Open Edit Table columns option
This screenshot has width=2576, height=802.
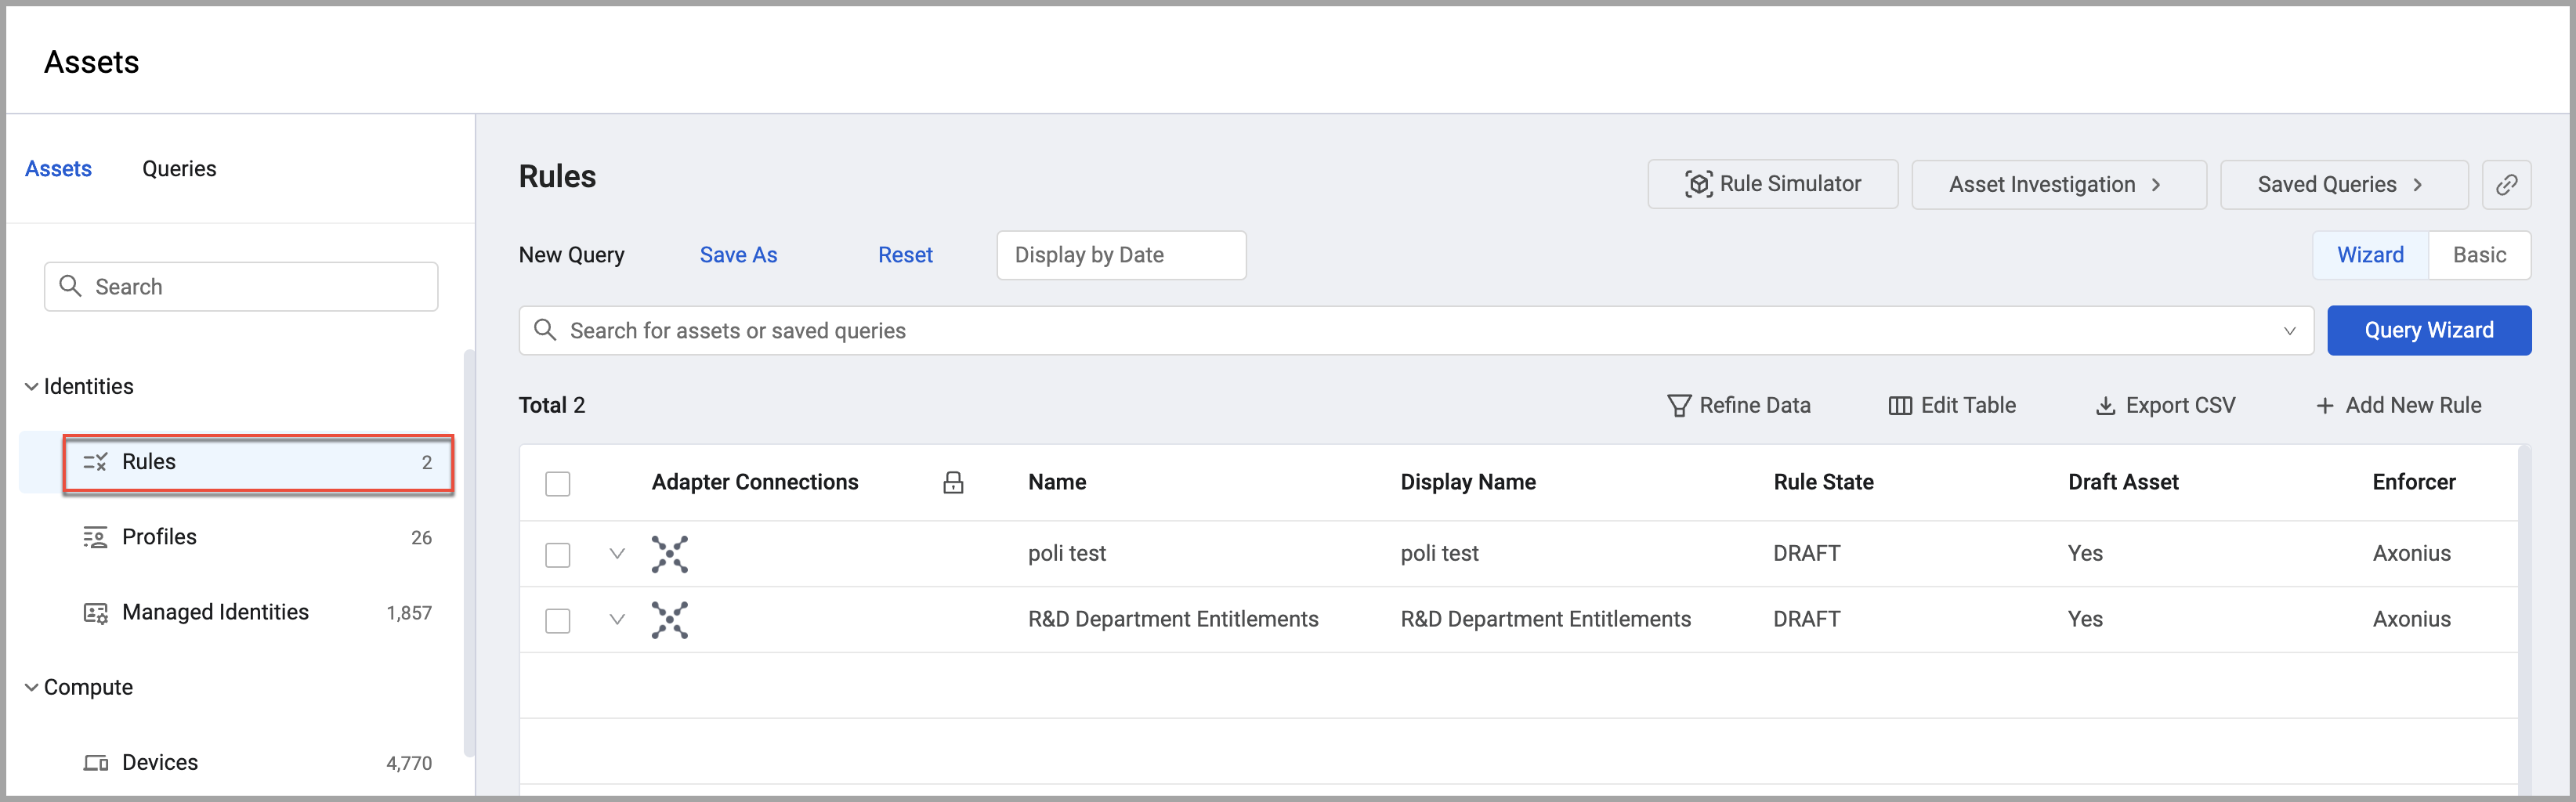point(1951,406)
